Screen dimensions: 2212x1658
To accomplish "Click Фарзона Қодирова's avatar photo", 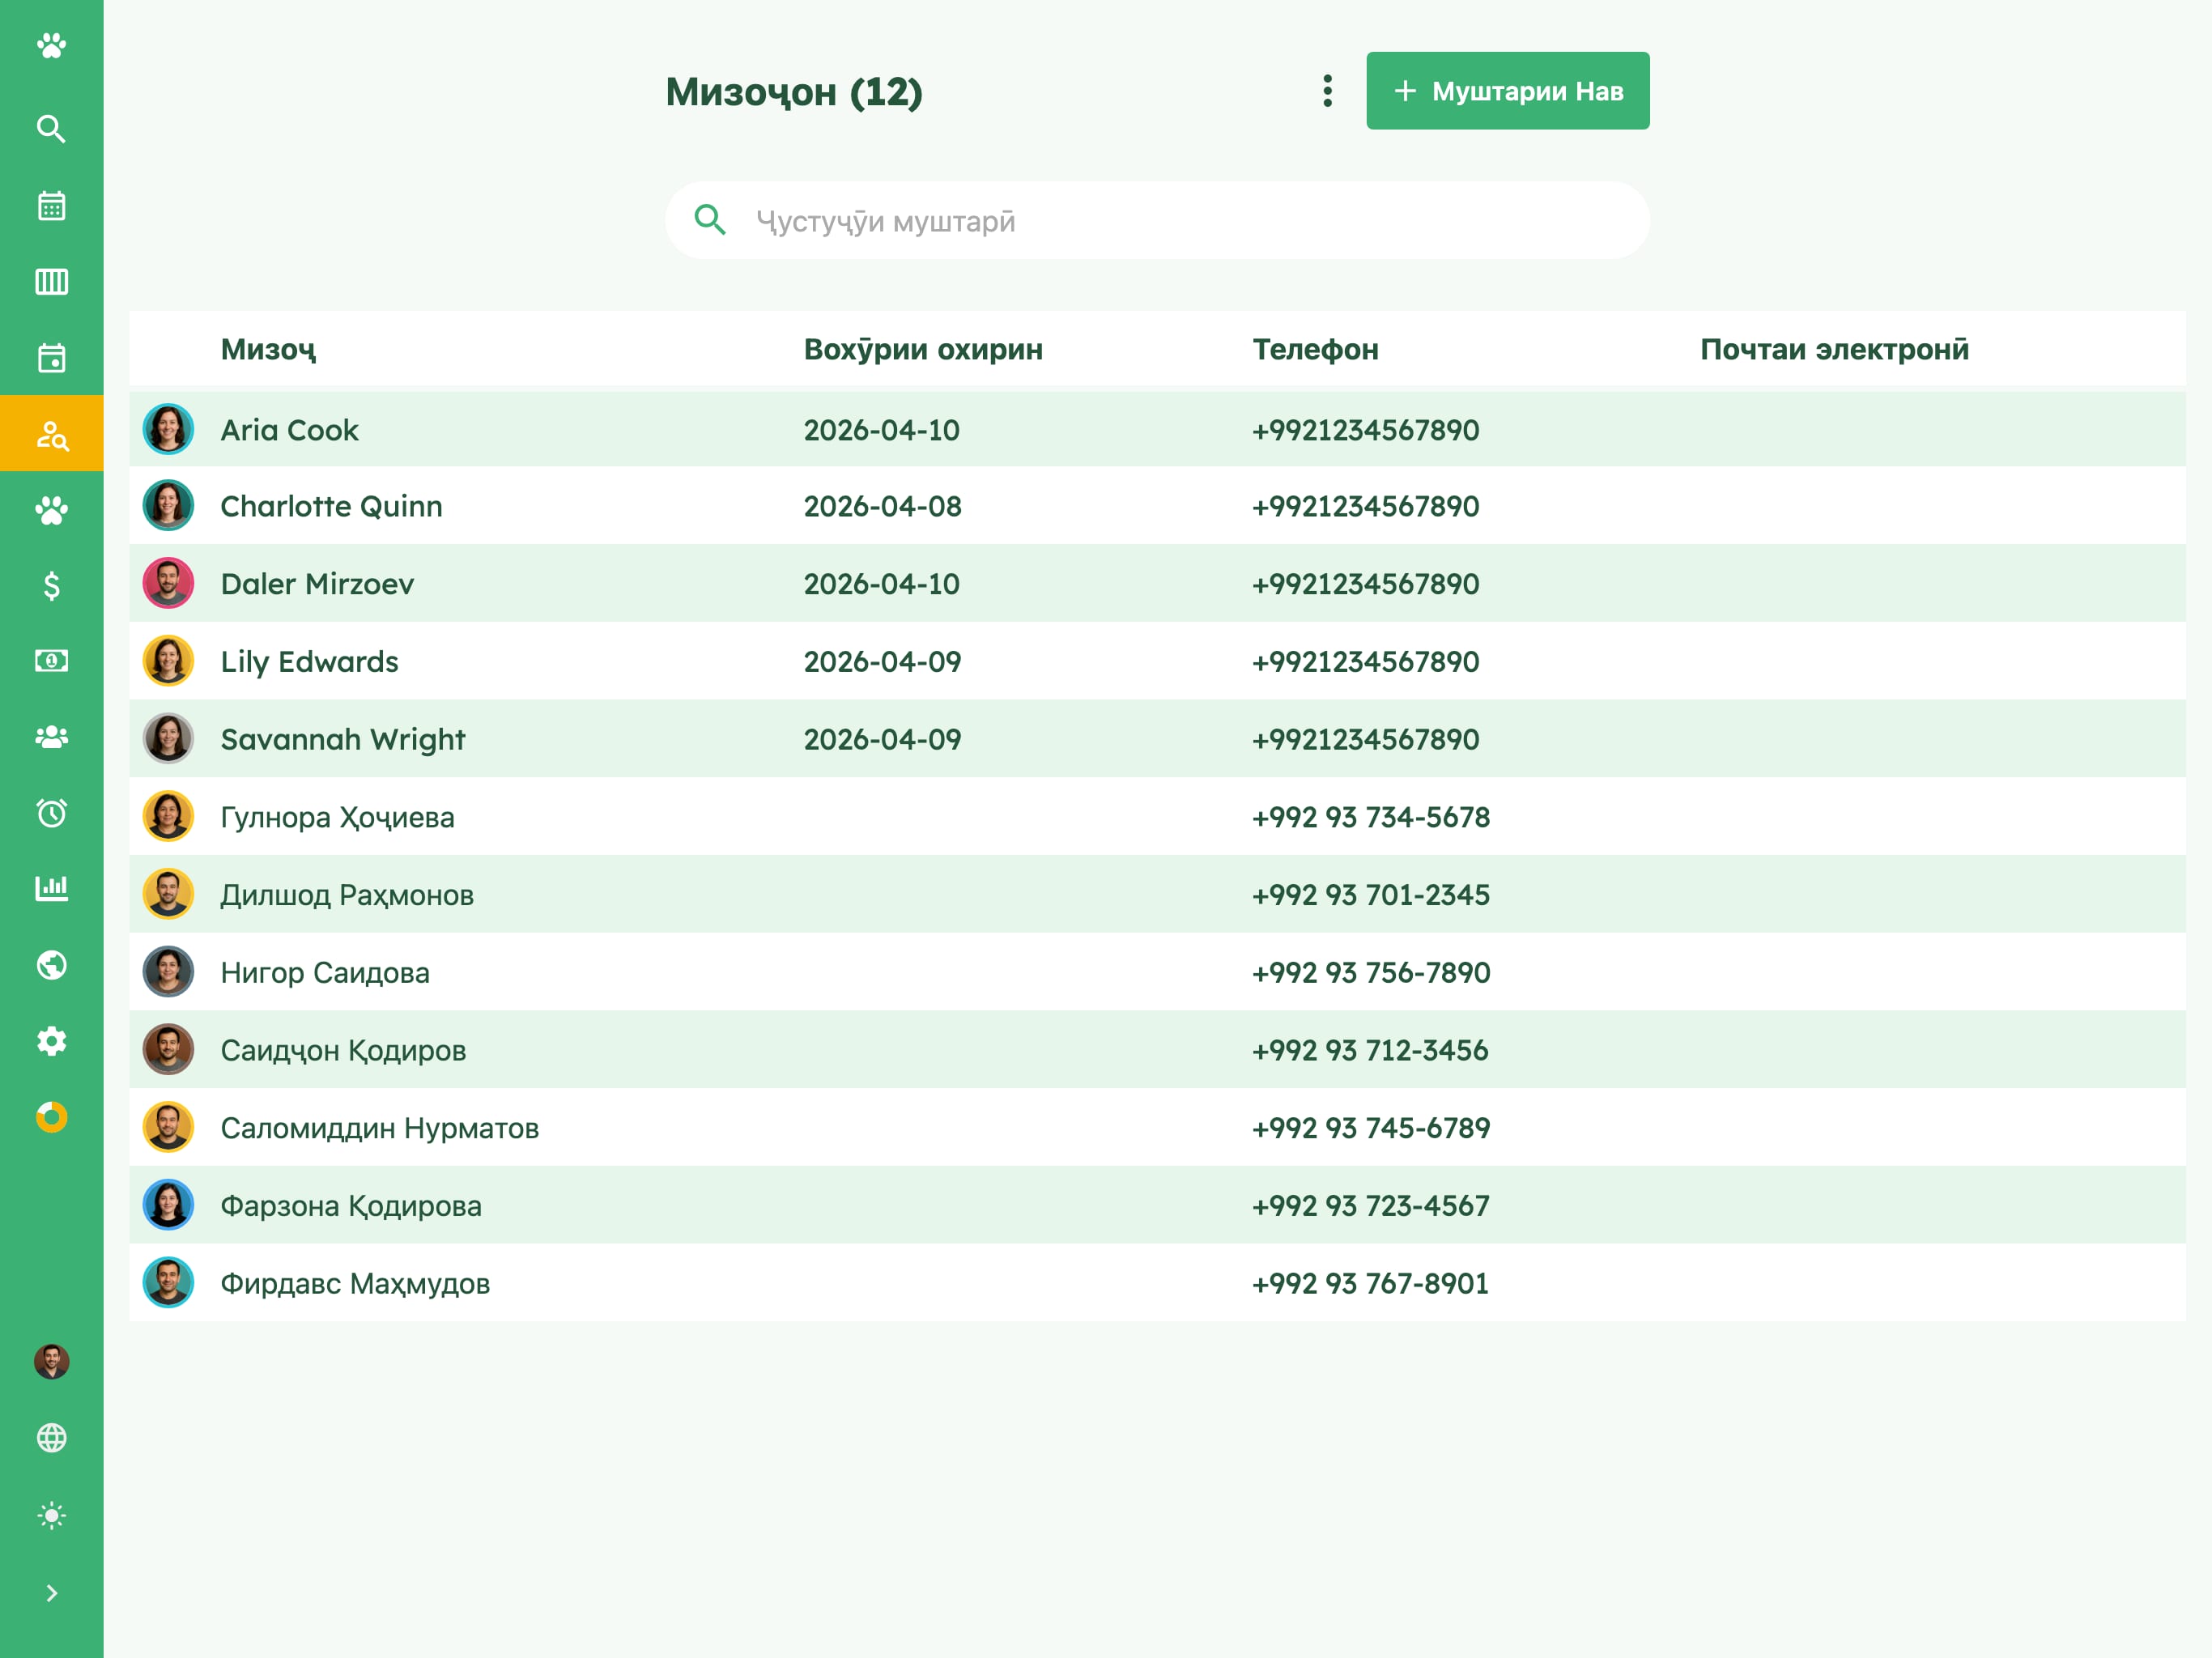I will (x=168, y=1206).
